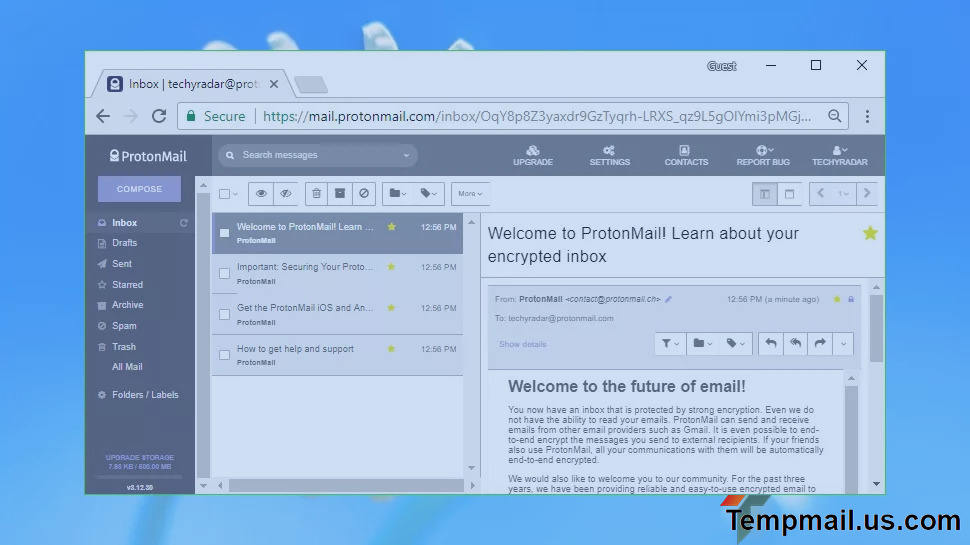Screen dimensions: 970x545
Task: Mark message as spam using toolbar icon
Action: (x=364, y=194)
